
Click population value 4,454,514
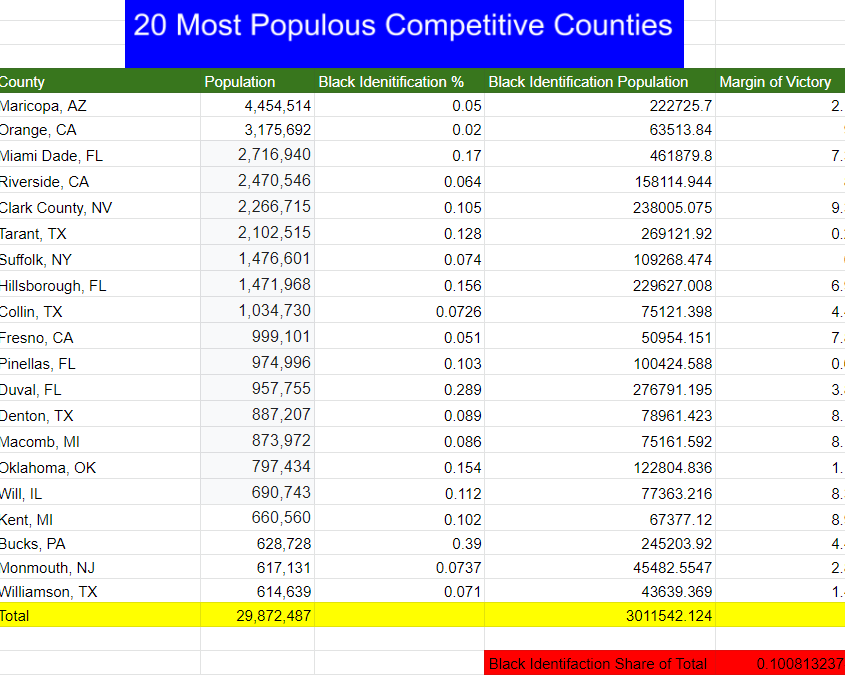pos(258,105)
